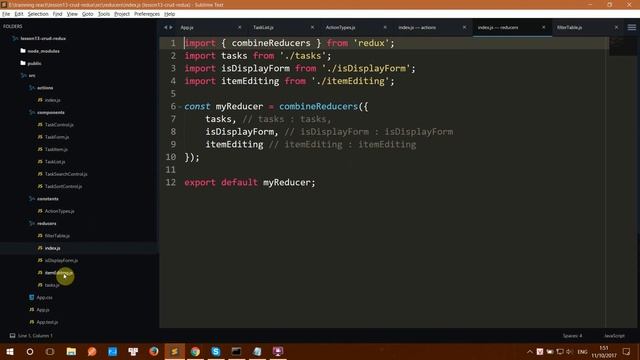Open App.js in sidebar
The height and width of the screenshot is (360, 640).
click(43, 310)
